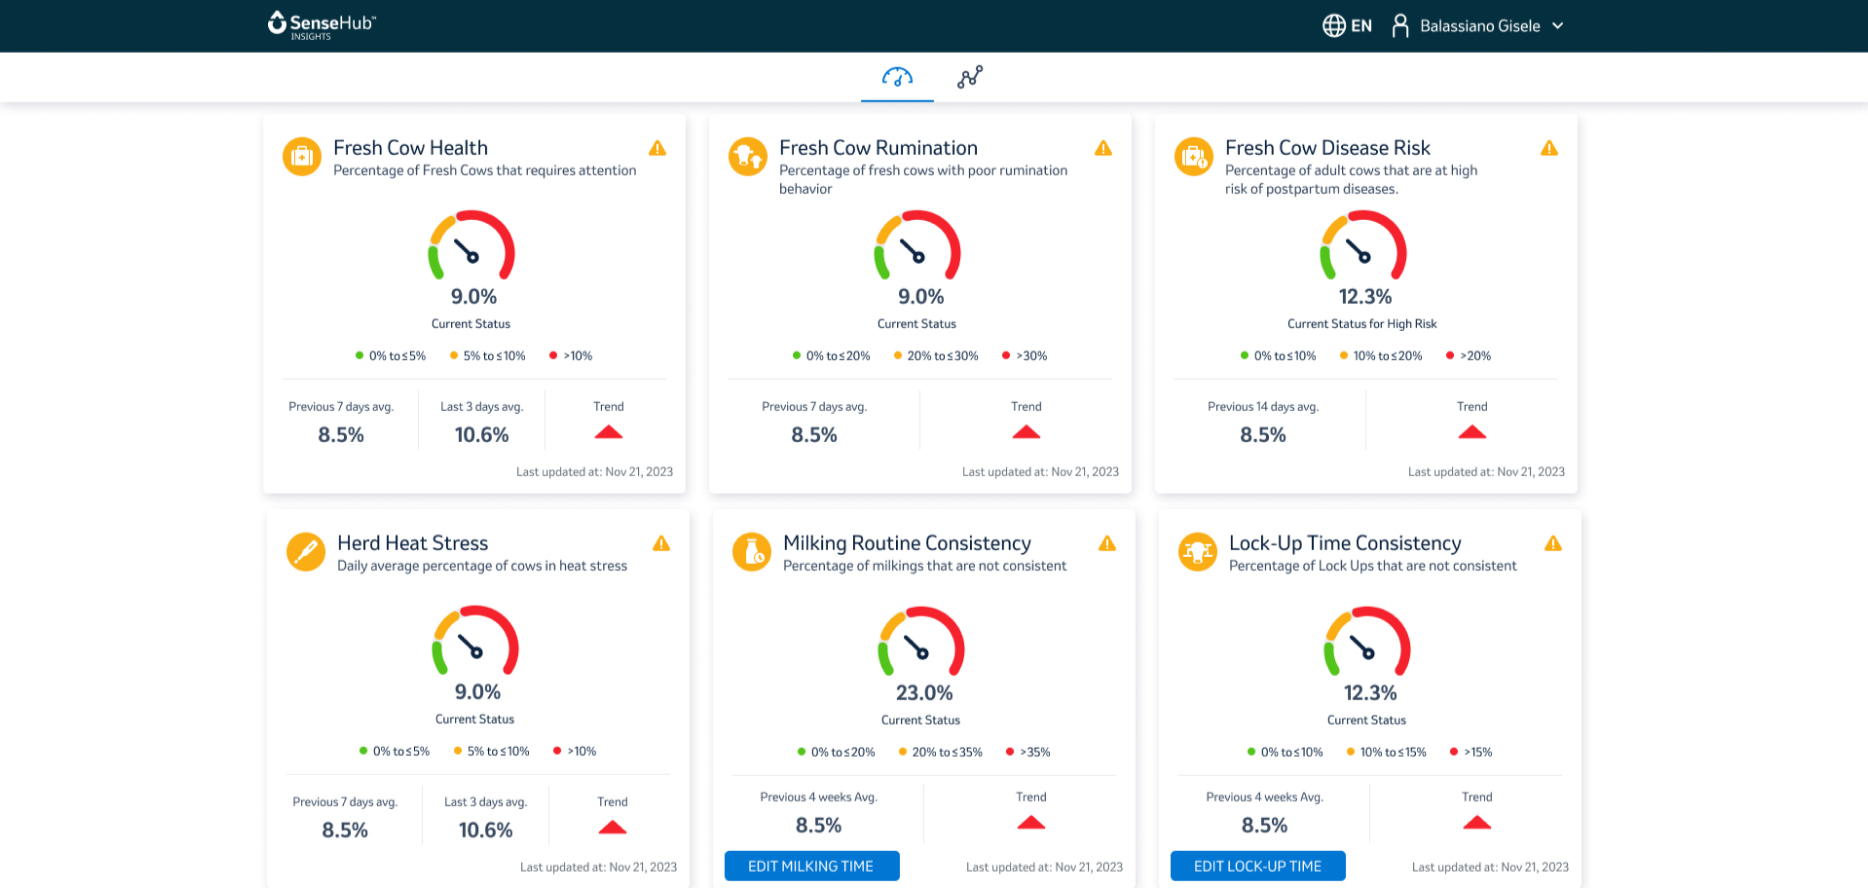Switch to the trend graph tab
The width and height of the screenshot is (1868, 888).
(969, 77)
